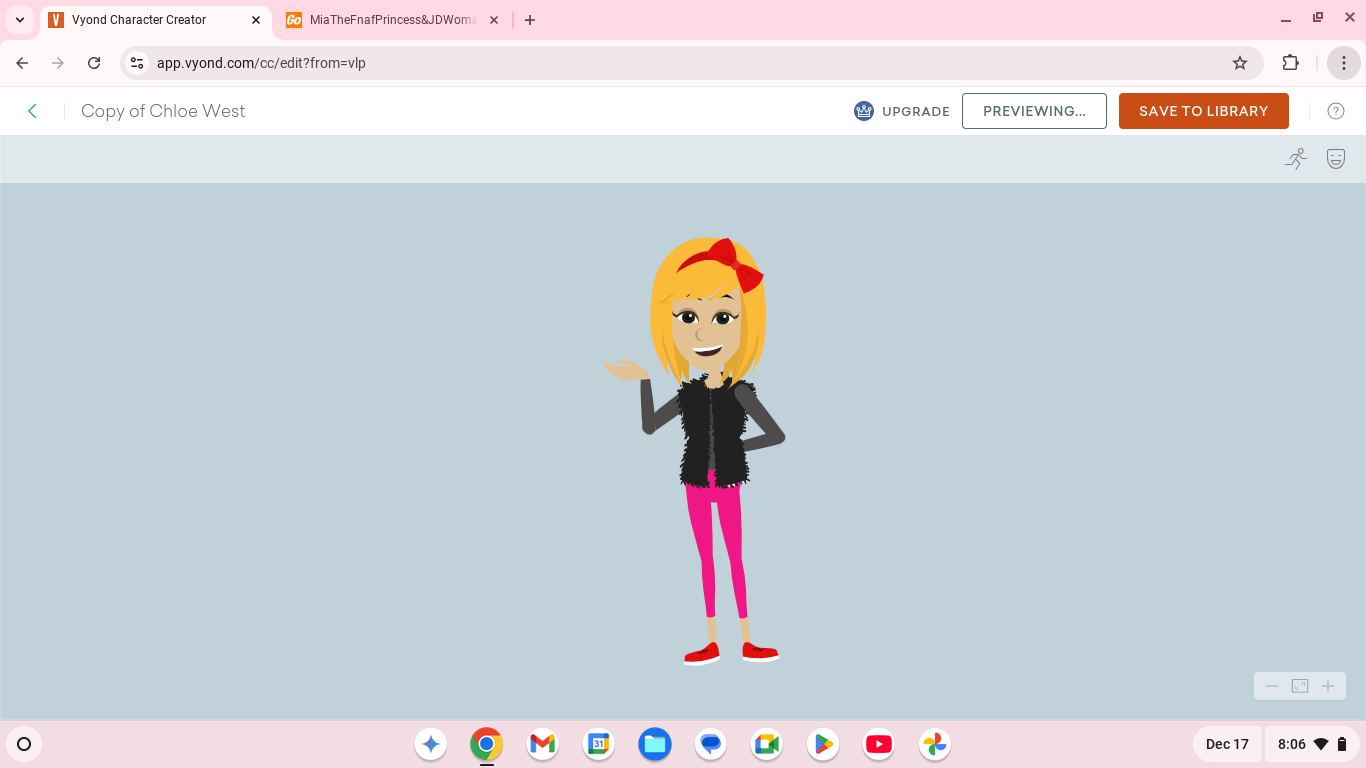Viewport: 1366px width, 768px height.
Task: Open the Play Store from the shelf
Action: 823,744
